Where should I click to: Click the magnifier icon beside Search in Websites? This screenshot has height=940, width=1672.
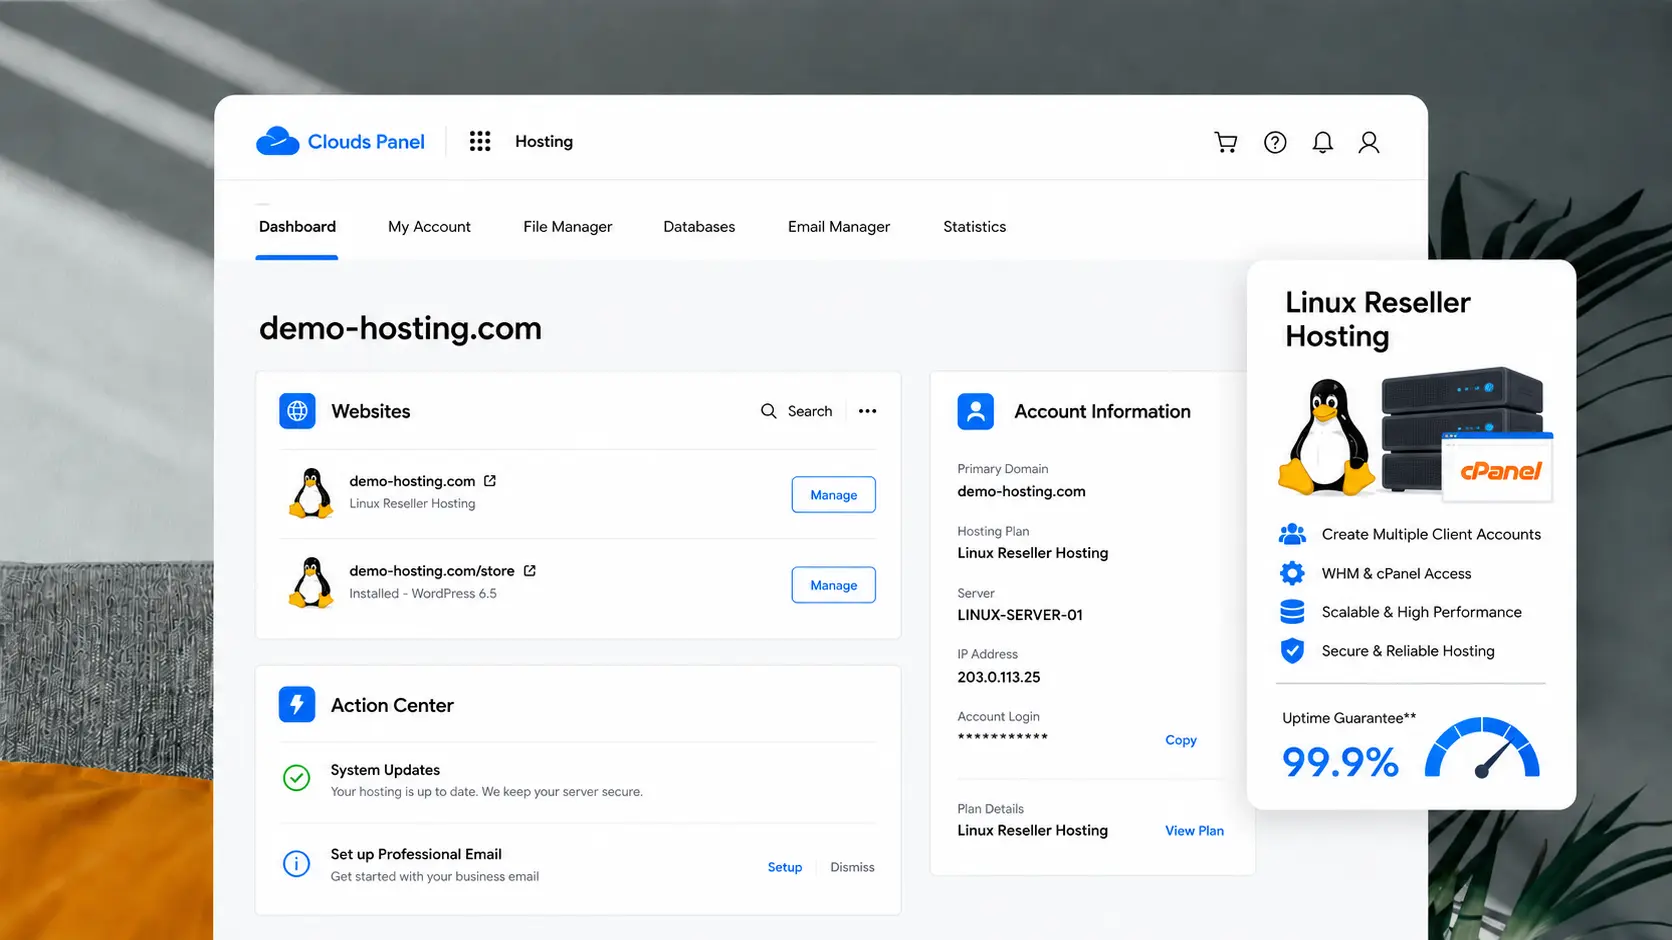(x=768, y=411)
